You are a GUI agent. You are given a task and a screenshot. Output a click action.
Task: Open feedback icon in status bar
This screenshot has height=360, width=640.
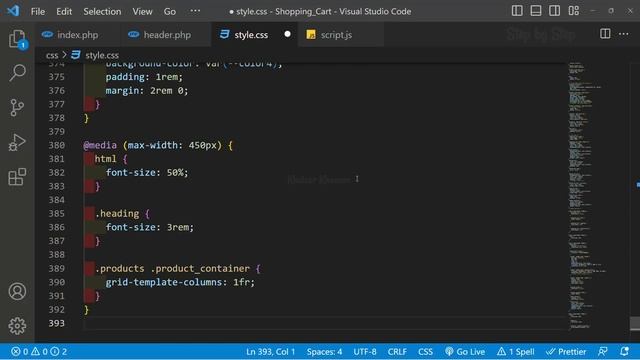(602, 351)
